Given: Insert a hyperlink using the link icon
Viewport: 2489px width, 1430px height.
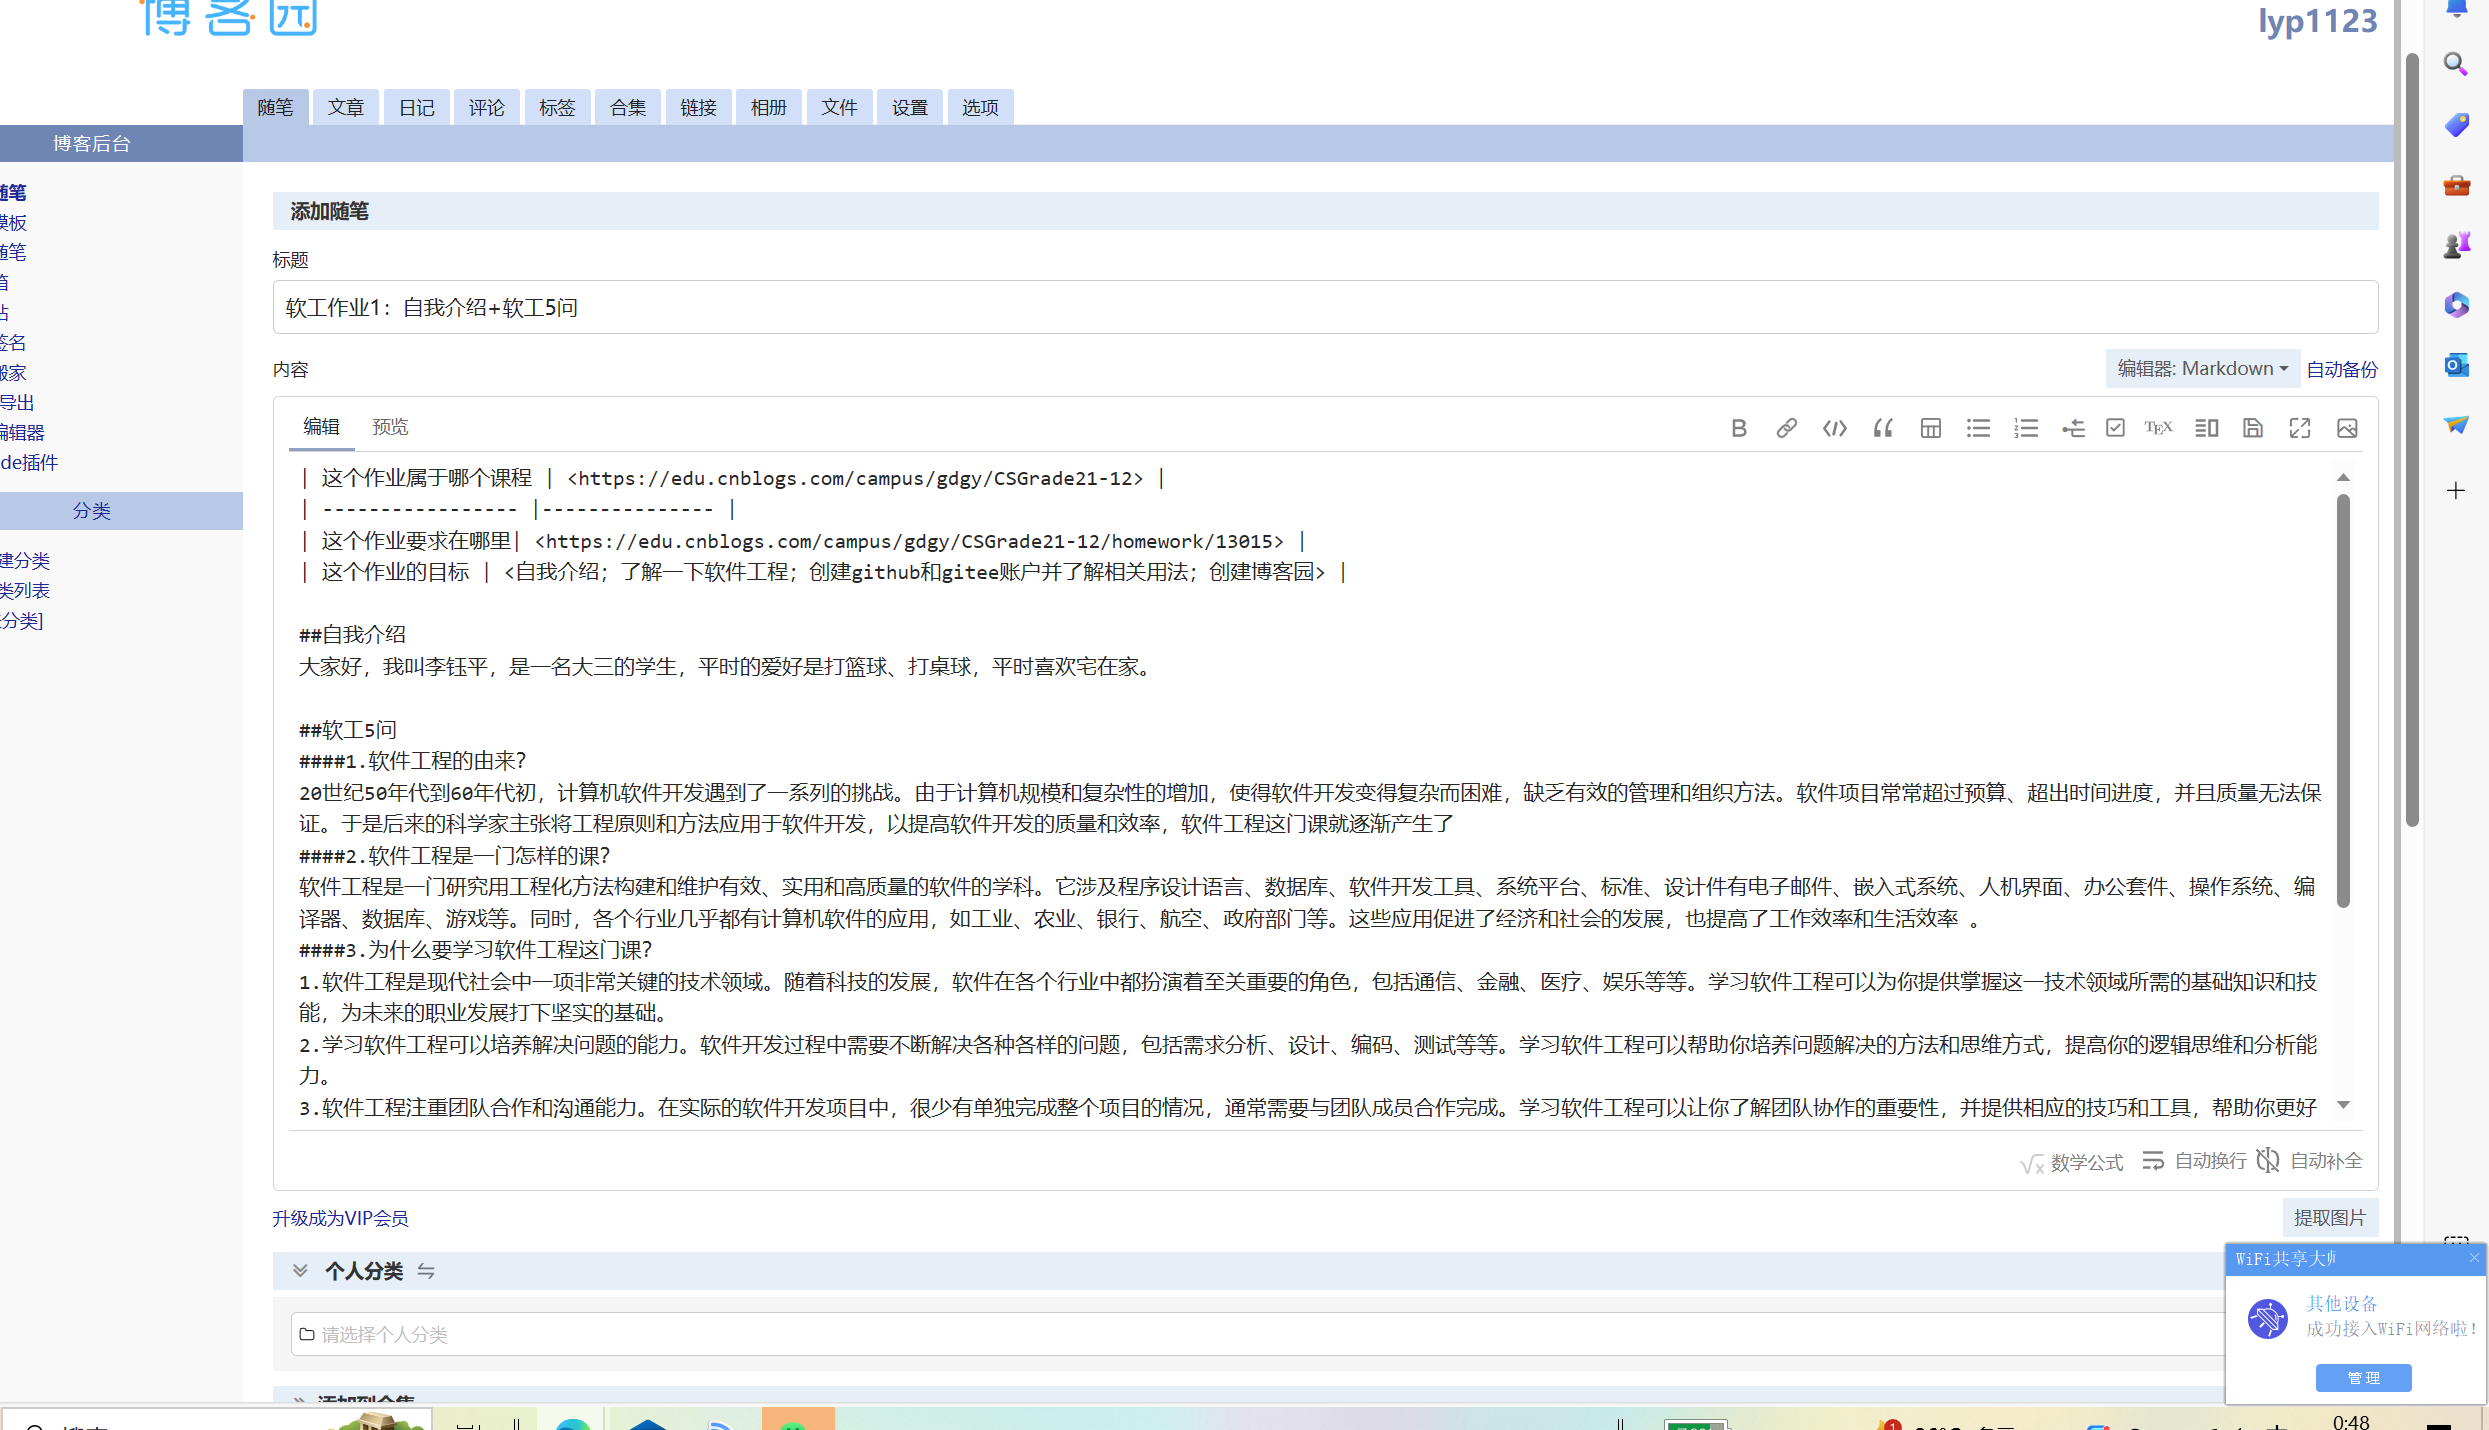Looking at the screenshot, I should (x=1786, y=428).
